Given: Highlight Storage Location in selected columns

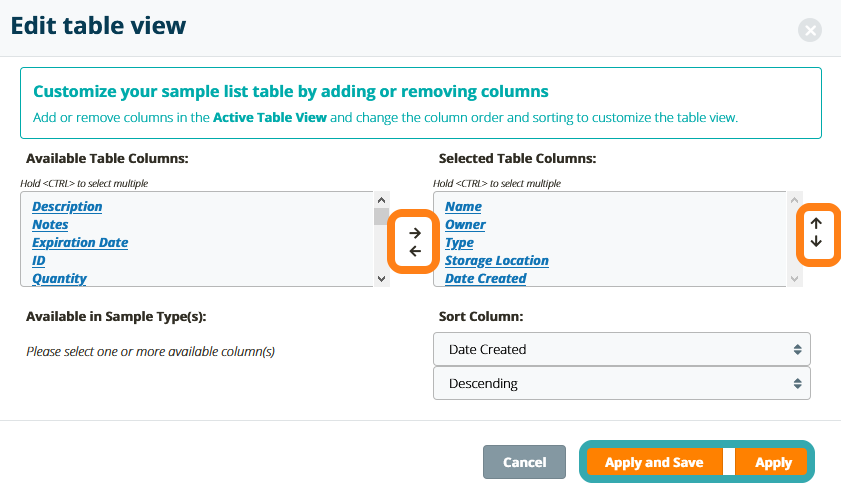Looking at the screenshot, I should pyautogui.click(x=496, y=261).
